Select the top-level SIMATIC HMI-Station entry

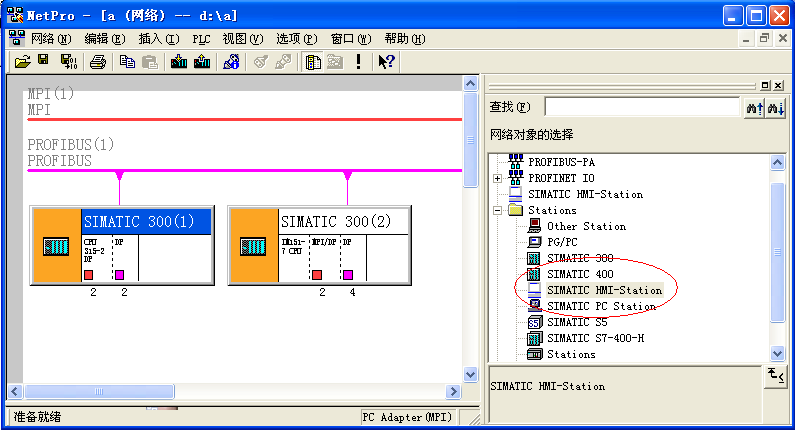coord(585,194)
